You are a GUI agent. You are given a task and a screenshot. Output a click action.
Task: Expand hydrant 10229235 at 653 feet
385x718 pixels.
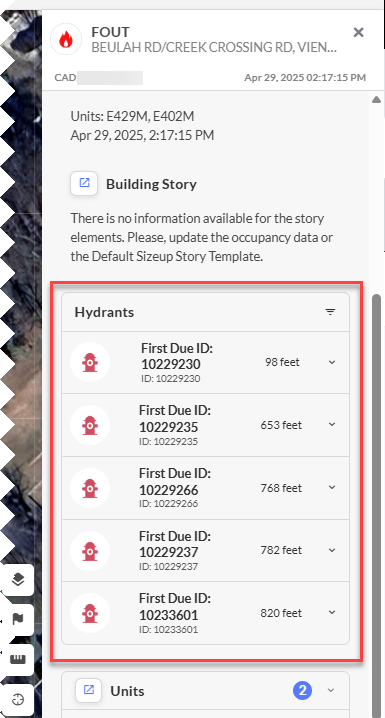click(332, 424)
